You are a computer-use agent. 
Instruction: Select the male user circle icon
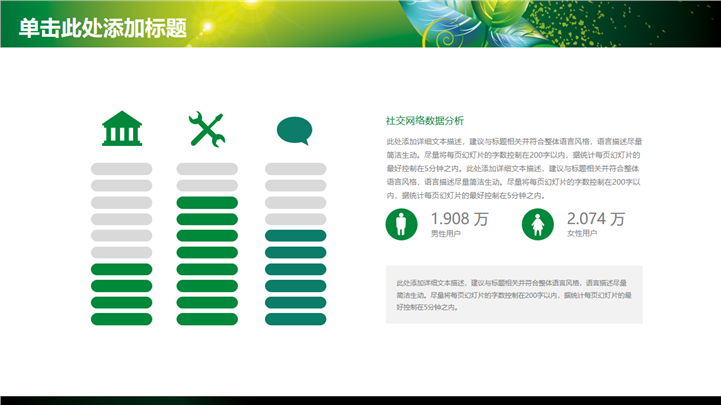coord(402,224)
